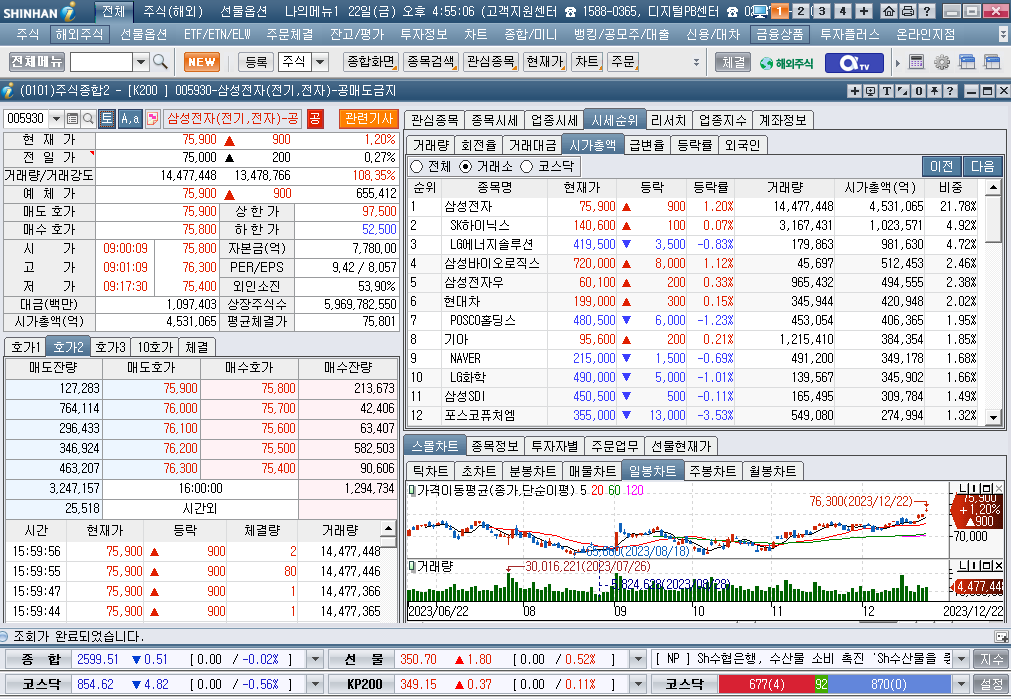The height and width of the screenshot is (699, 1011).
Task: Switch to virtual screen 2
Action: click(801, 11)
